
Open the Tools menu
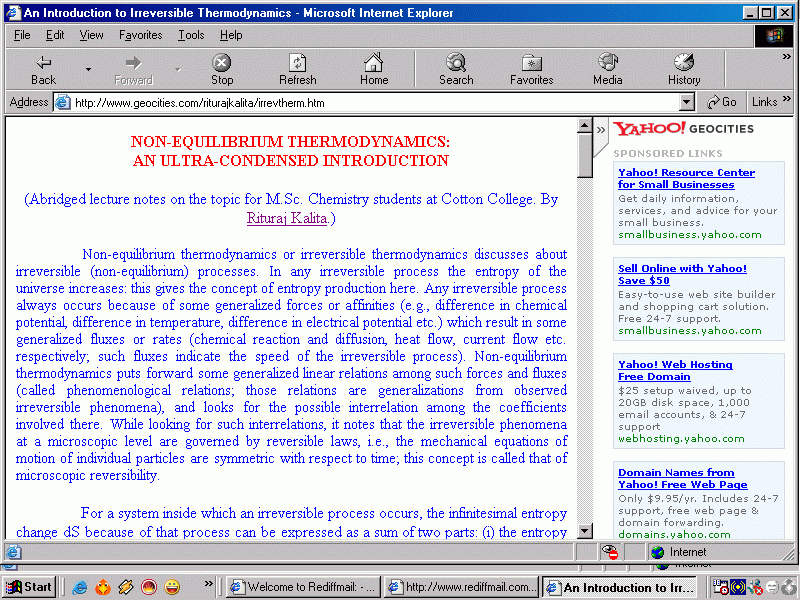pos(191,35)
